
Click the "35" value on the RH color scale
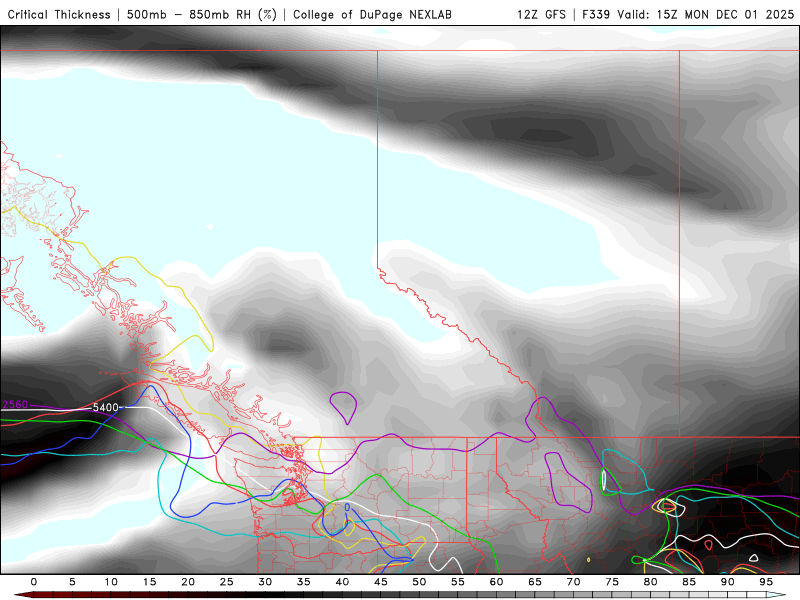point(304,582)
